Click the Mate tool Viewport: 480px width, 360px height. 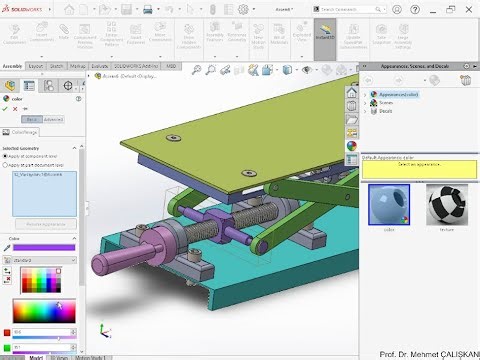click(64, 32)
